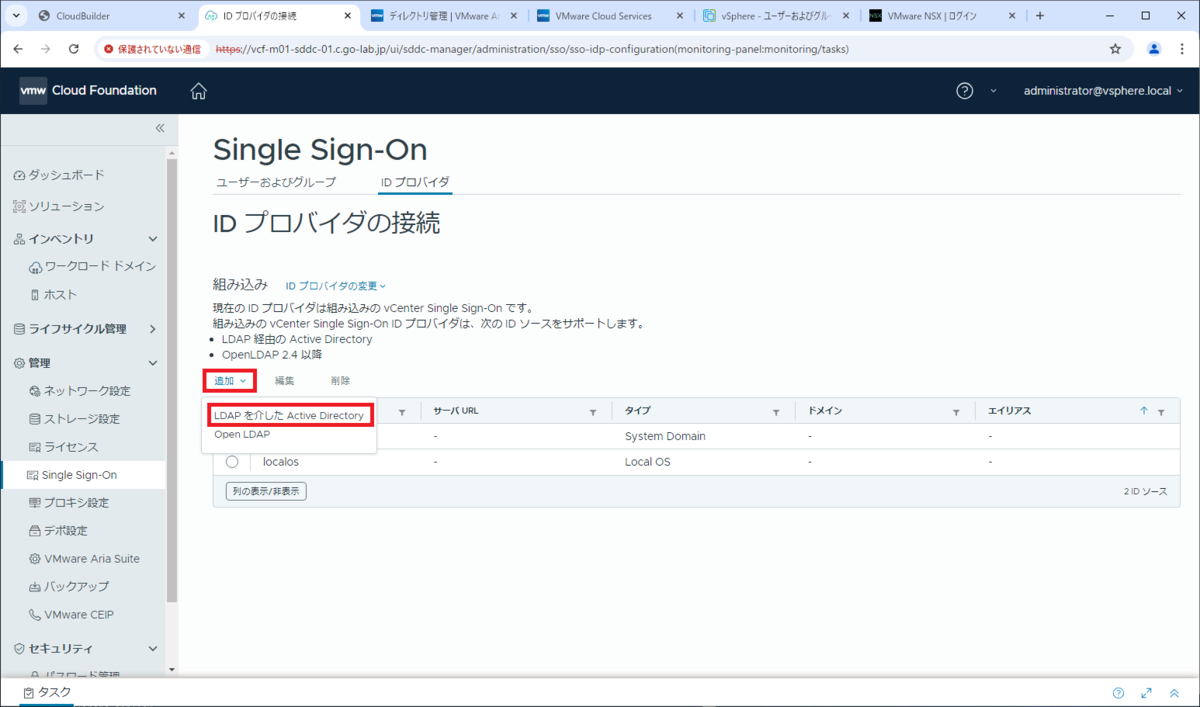Switch to VMware NSX ログイン browser tab
The width and height of the screenshot is (1200, 707).
[x=940, y=16]
